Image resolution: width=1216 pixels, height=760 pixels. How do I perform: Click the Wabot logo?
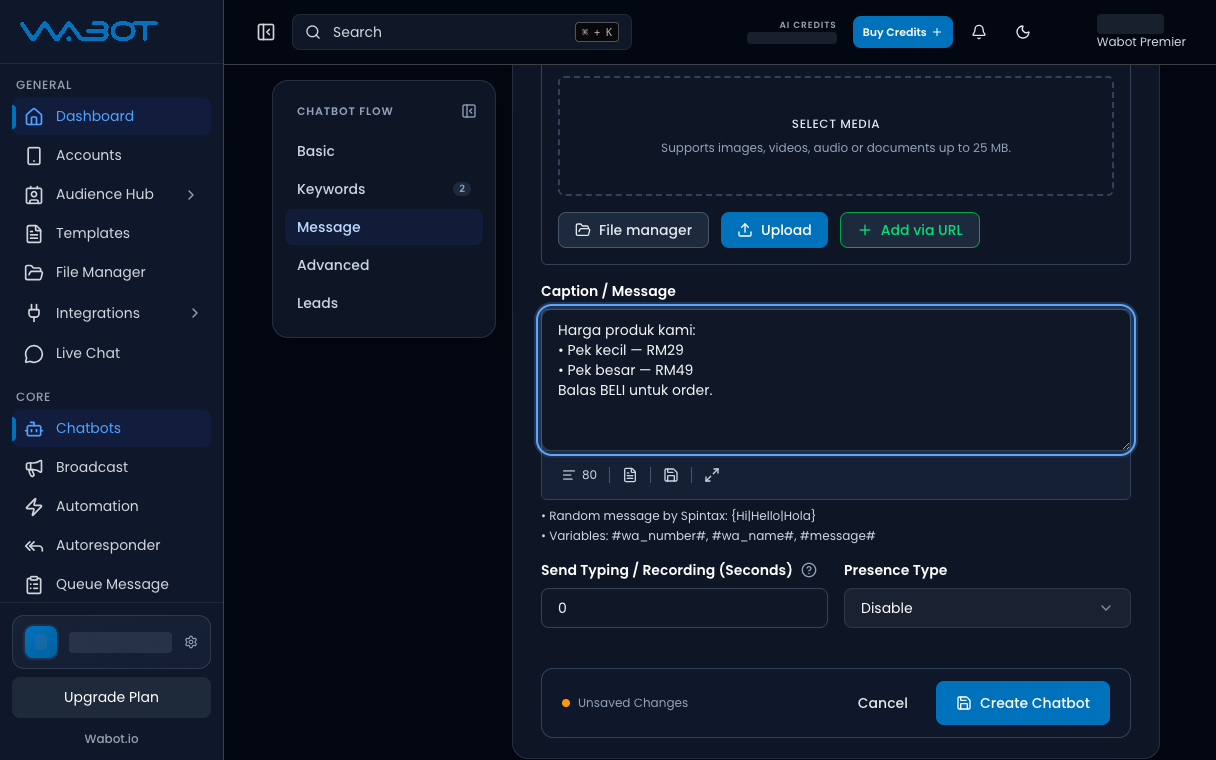pos(89,31)
